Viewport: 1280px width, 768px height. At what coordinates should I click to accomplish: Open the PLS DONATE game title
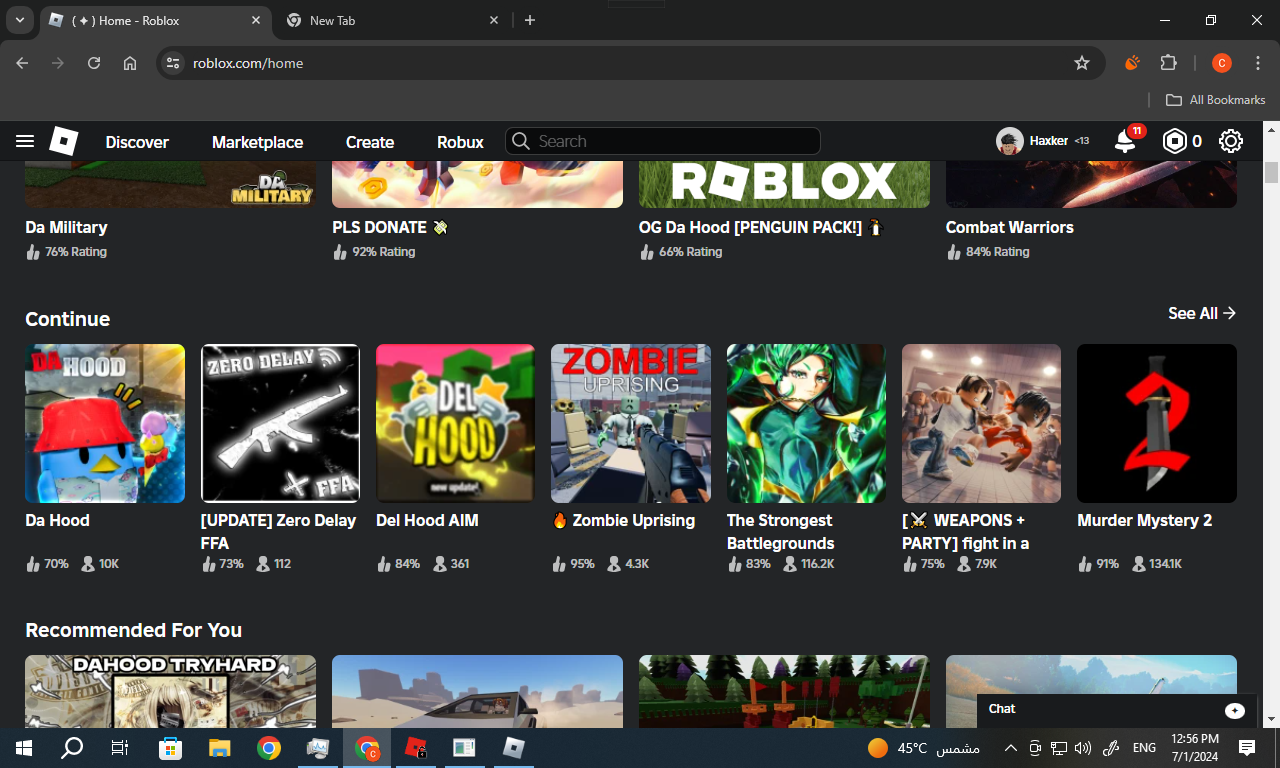[390, 227]
